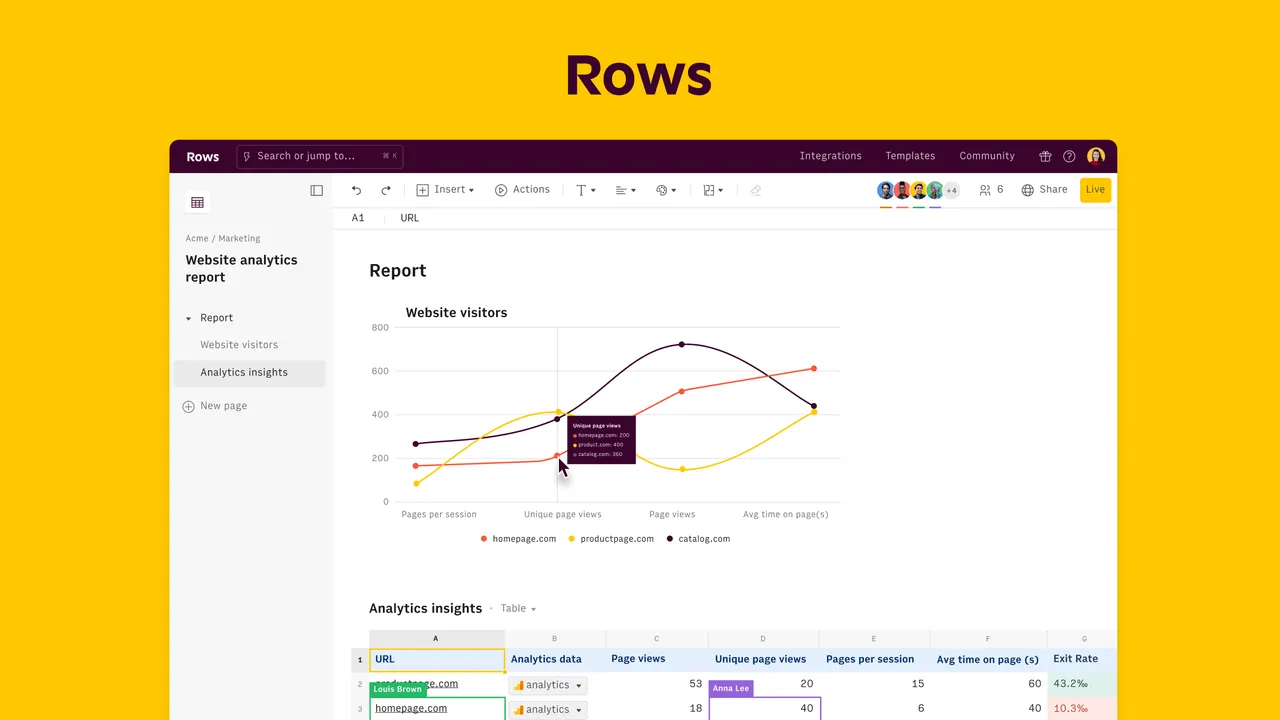The image size is (1280, 720).
Task: Click the undo arrow icon
Action: coord(356,190)
